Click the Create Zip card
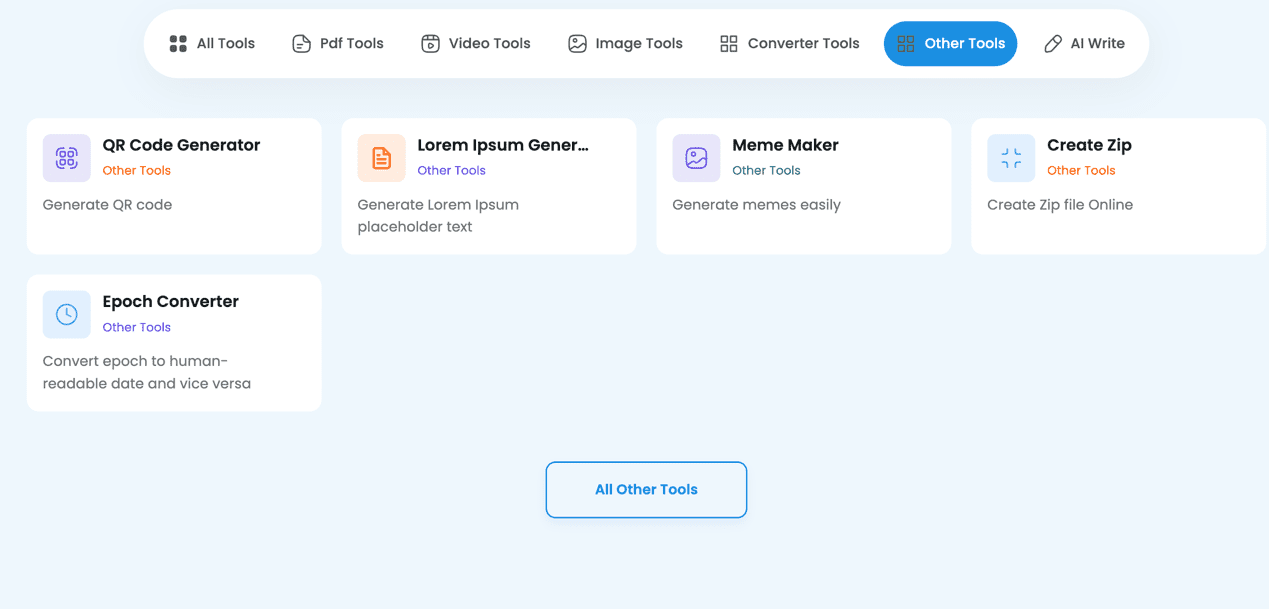Screen dimensions: 1269x609 tap(1117, 186)
